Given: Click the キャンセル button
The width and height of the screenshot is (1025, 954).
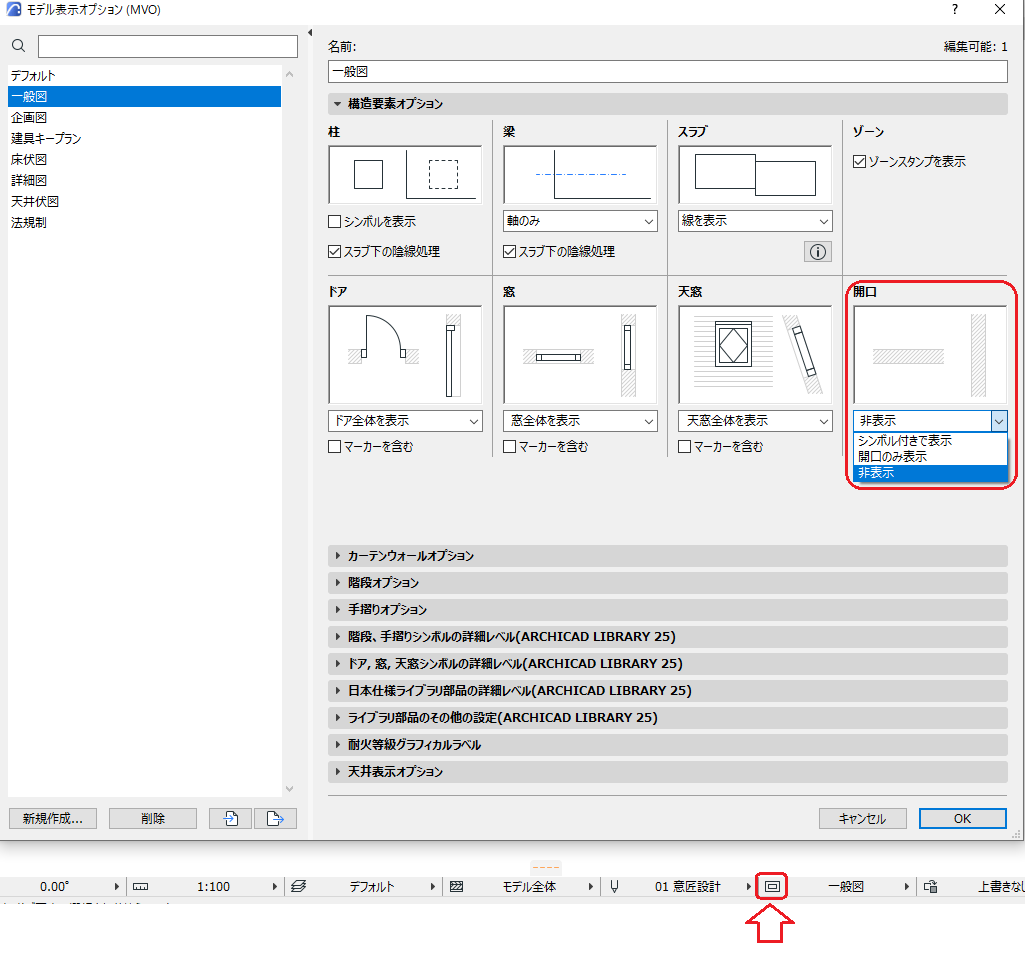Looking at the screenshot, I should 862,819.
